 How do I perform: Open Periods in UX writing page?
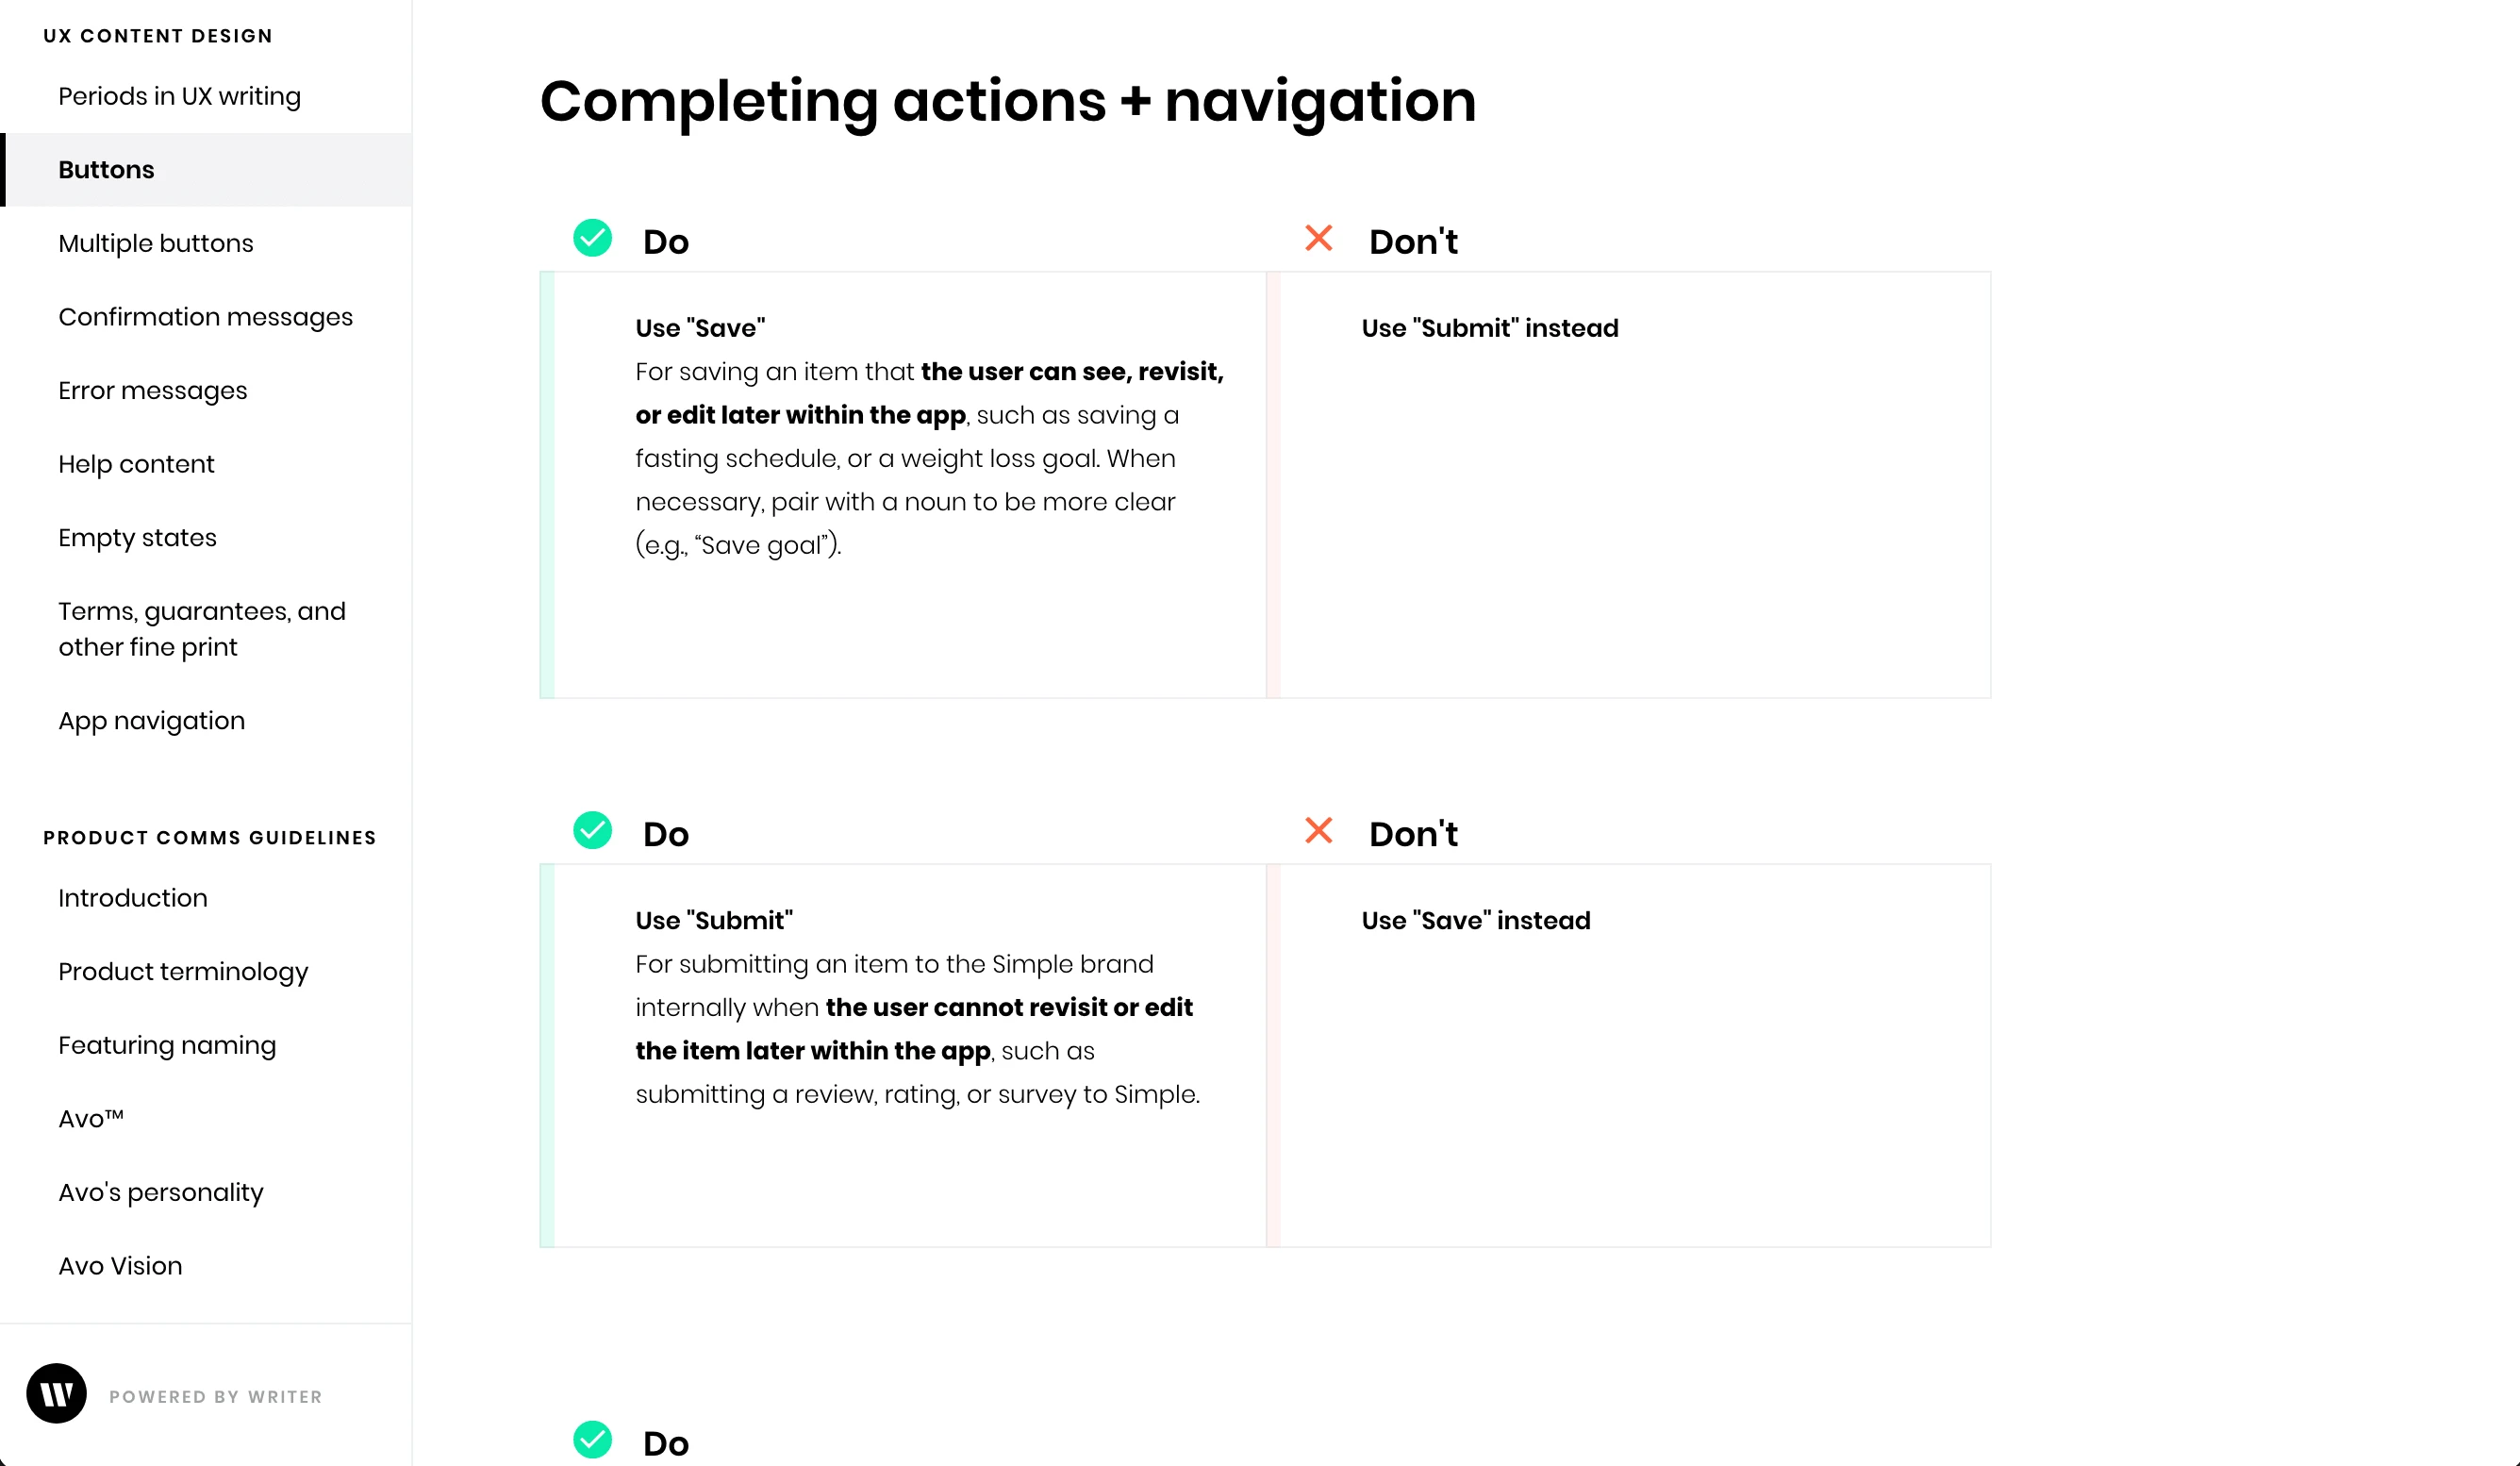tap(179, 96)
